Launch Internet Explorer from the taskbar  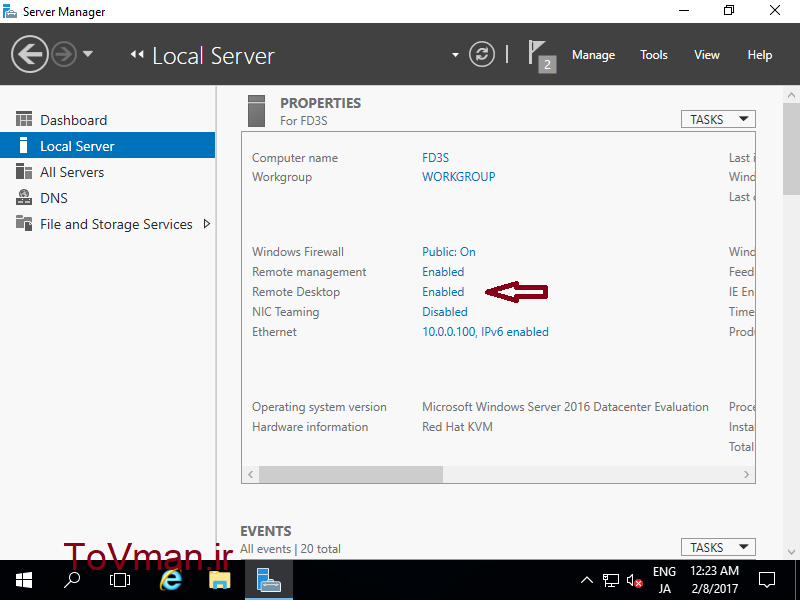click(x=170, y=580)
